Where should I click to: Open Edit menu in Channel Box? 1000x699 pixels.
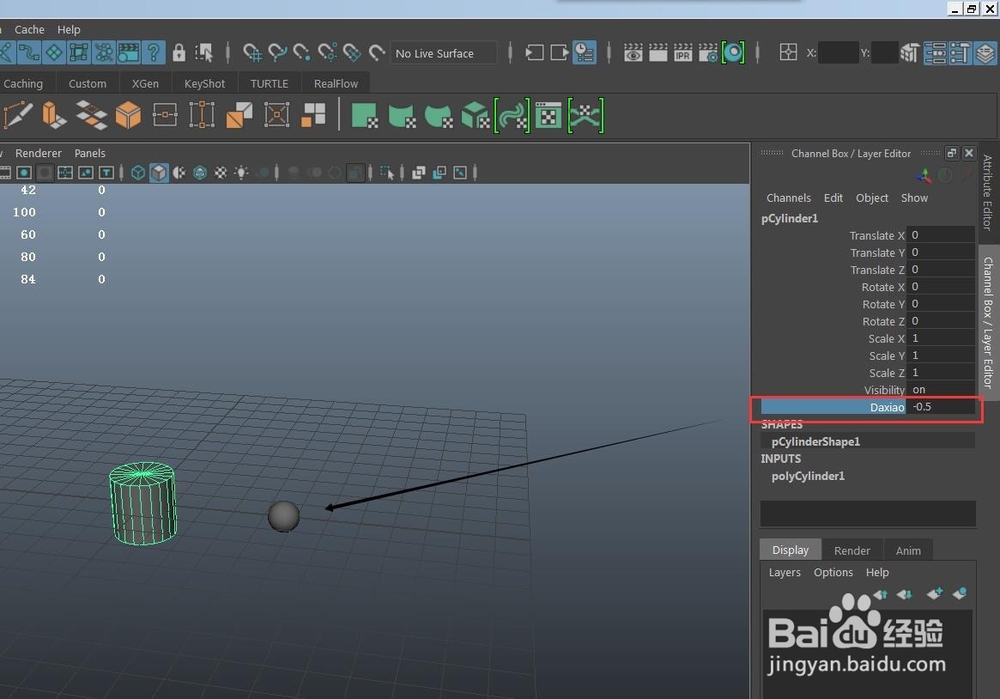point(833,198)
